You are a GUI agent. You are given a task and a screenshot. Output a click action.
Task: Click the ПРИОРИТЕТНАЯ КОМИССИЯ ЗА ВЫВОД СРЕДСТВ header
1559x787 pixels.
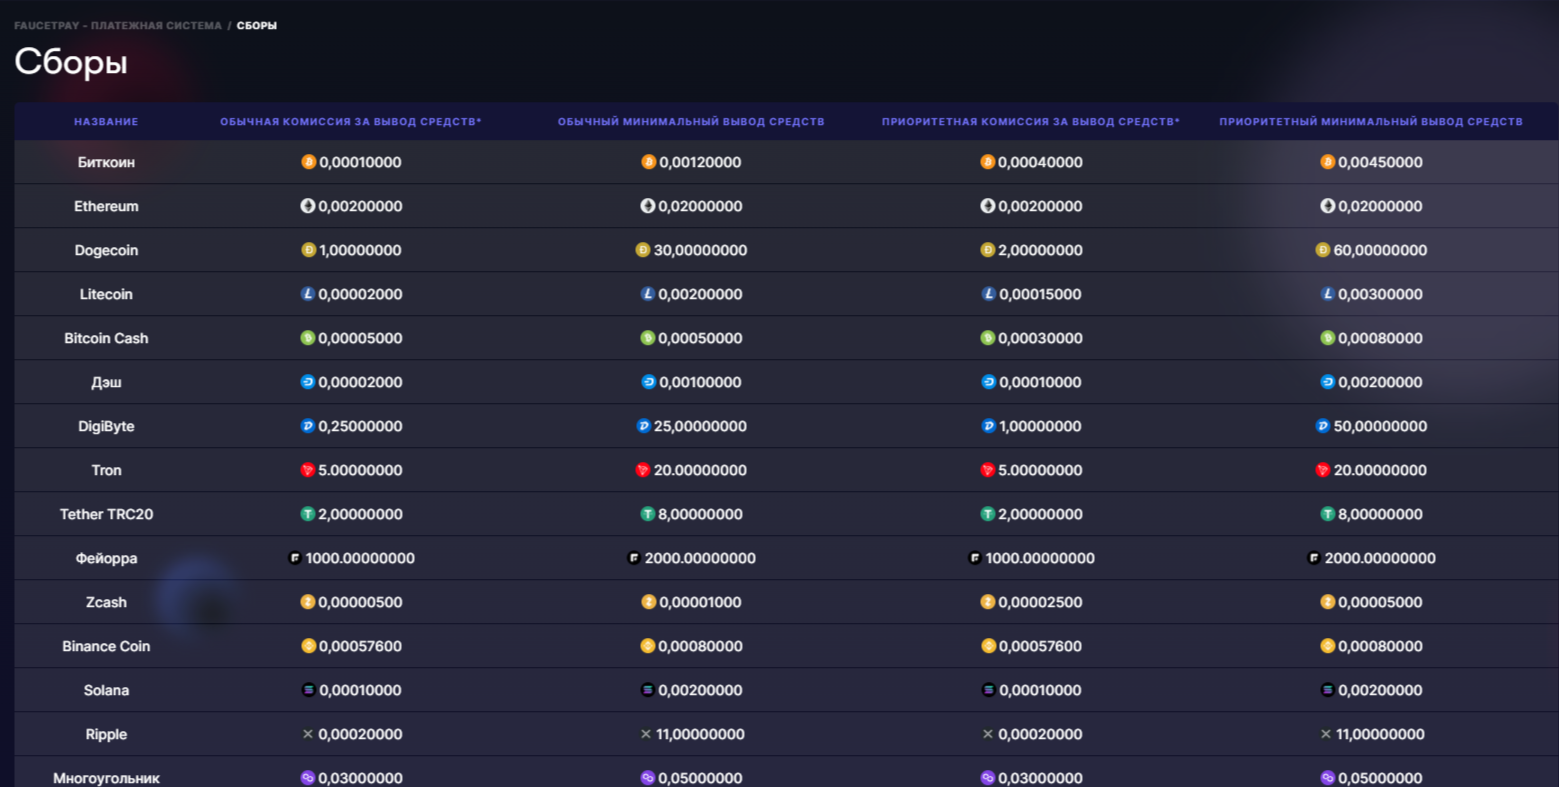click(x=1031, y=122)
